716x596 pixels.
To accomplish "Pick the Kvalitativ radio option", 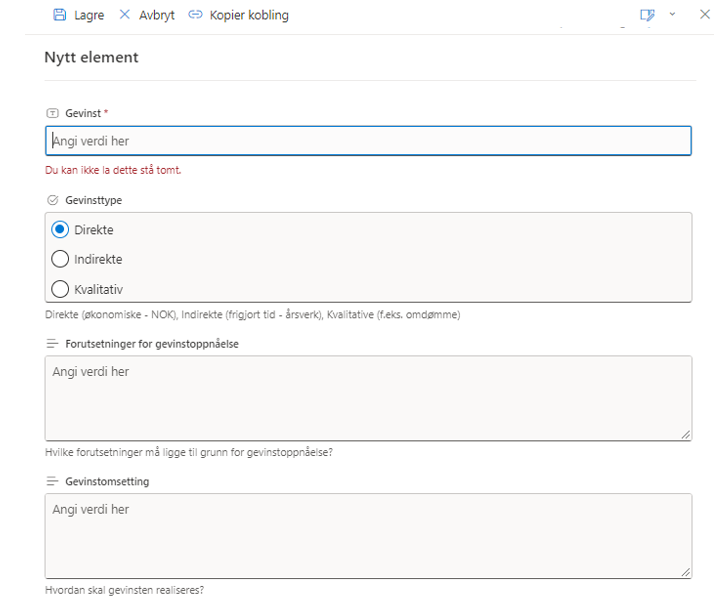I will click(60, 289).
